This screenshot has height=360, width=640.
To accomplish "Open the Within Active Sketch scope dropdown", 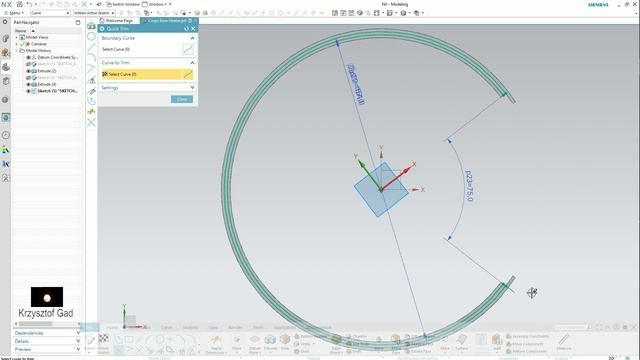I will tap(94, 13).
